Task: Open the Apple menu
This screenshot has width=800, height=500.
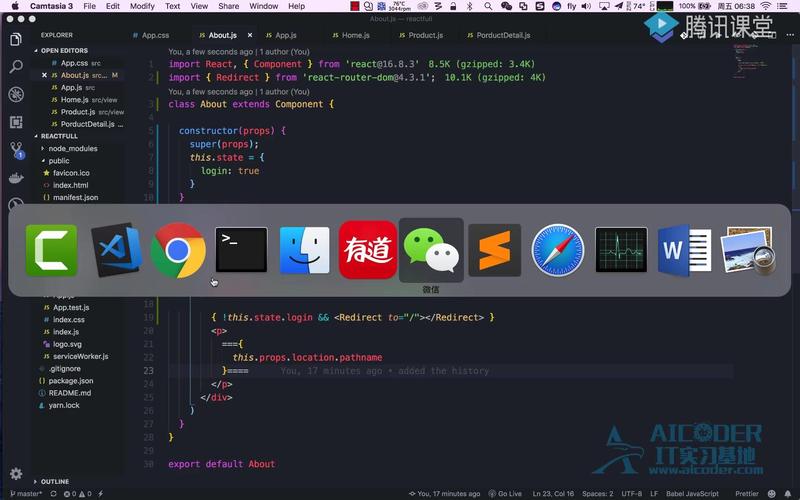Action: point(15,6)
